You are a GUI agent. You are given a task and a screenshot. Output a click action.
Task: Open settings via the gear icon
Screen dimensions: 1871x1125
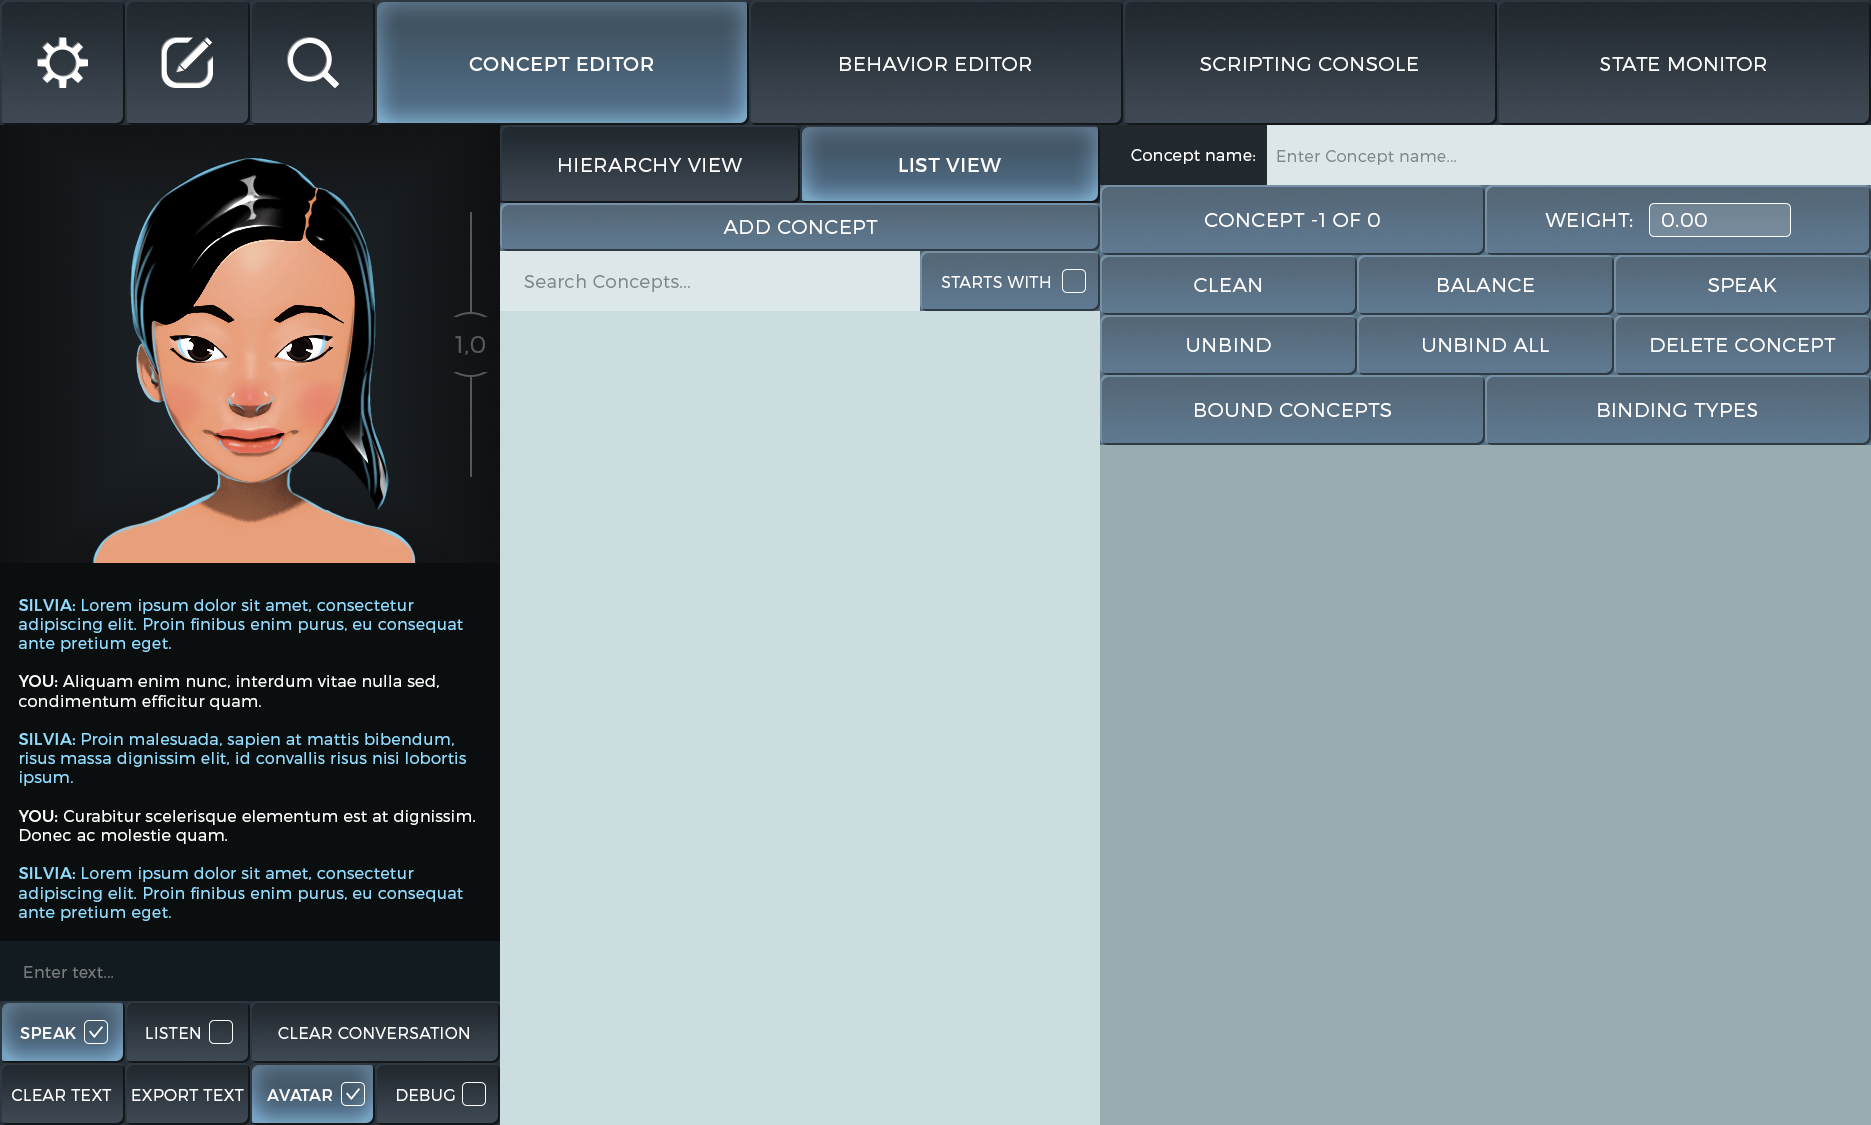coord(62,63)
